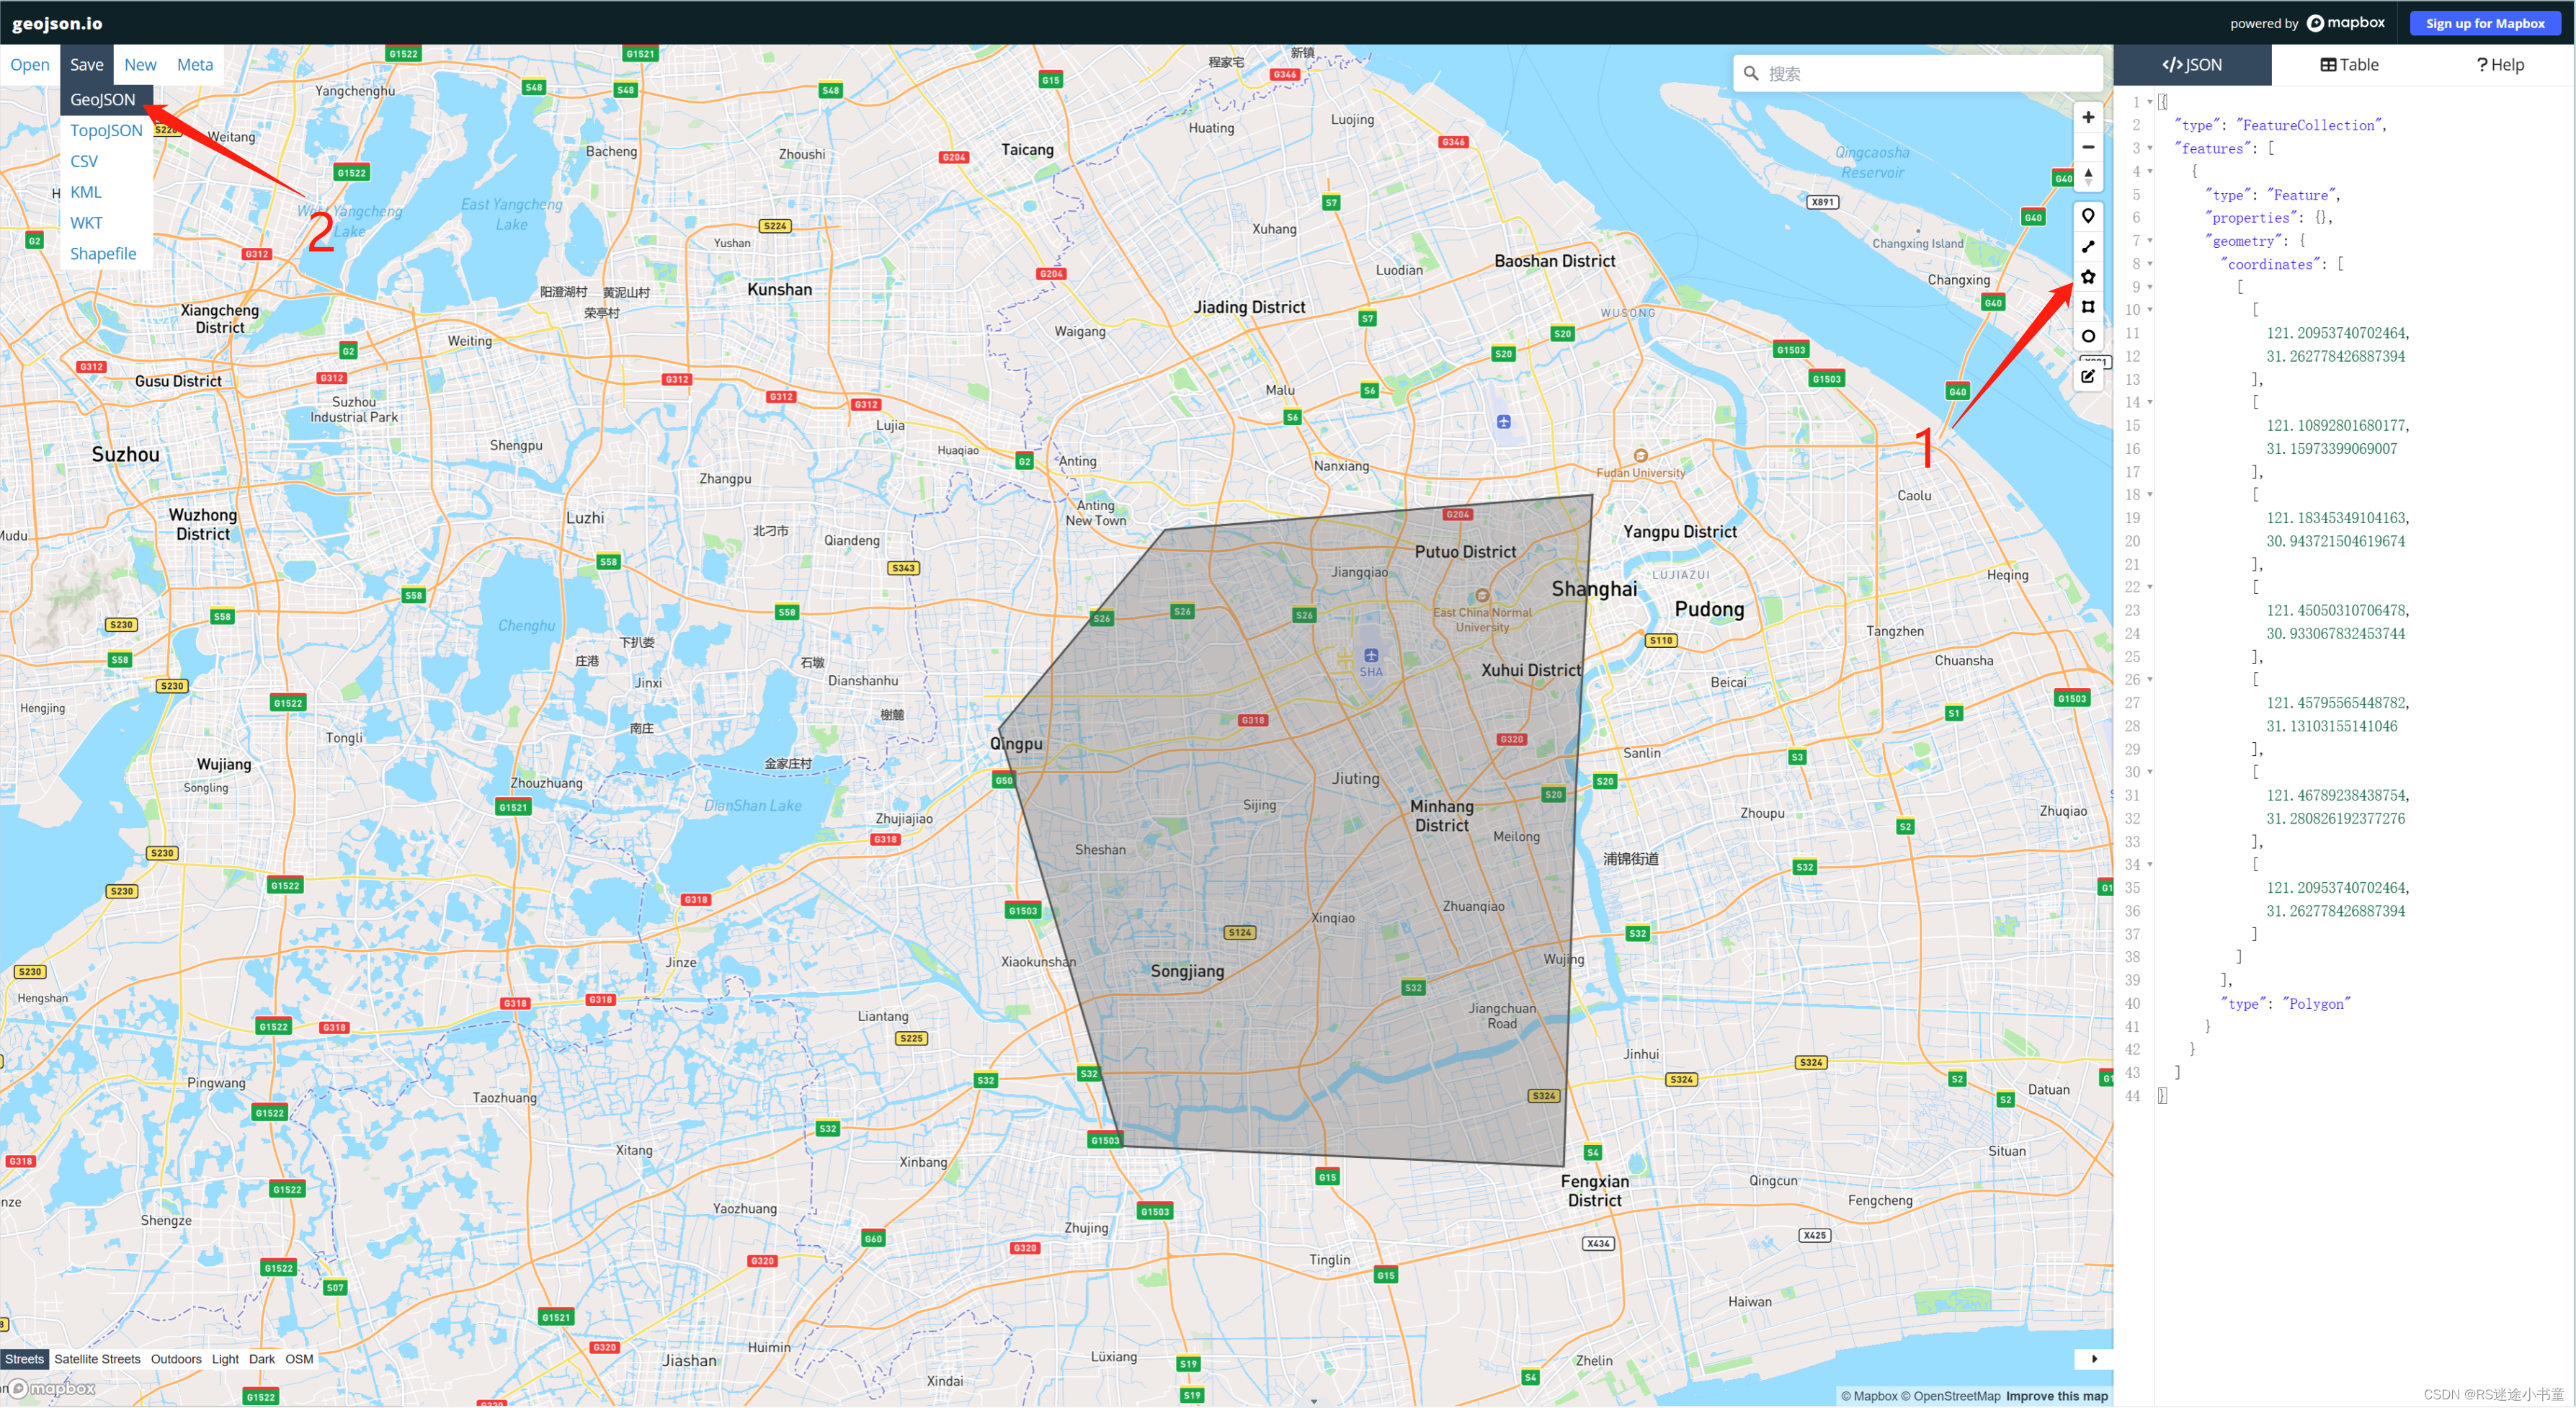This screenshot has height=1408, width=2576.
Task: Collapse side panel using bottom arrow
Action: point(2094,1359)
